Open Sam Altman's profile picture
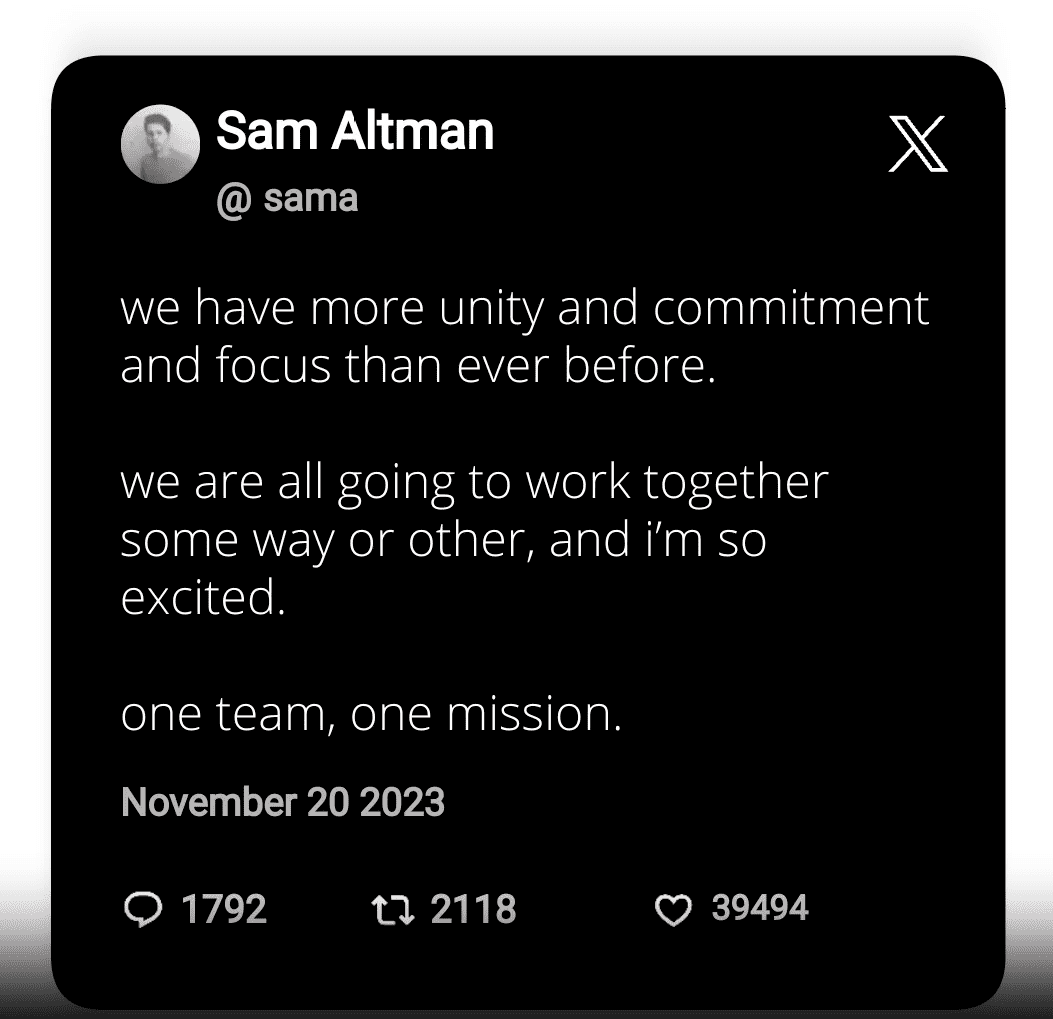Viewport: 1053px width, 1019px height. coord(160,144)
